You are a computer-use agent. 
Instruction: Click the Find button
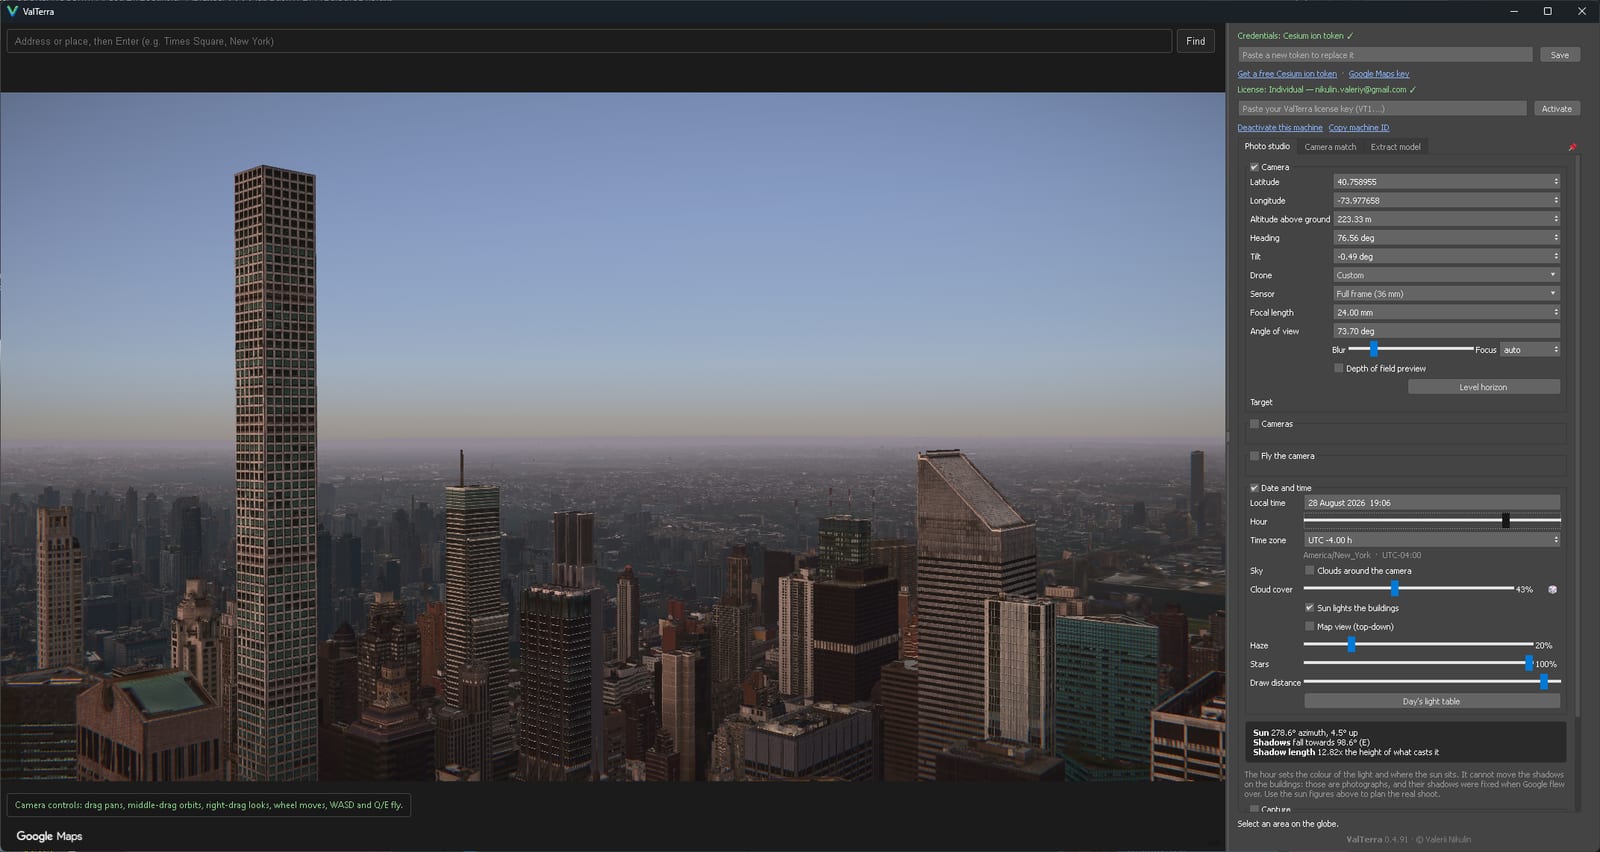1195,41
